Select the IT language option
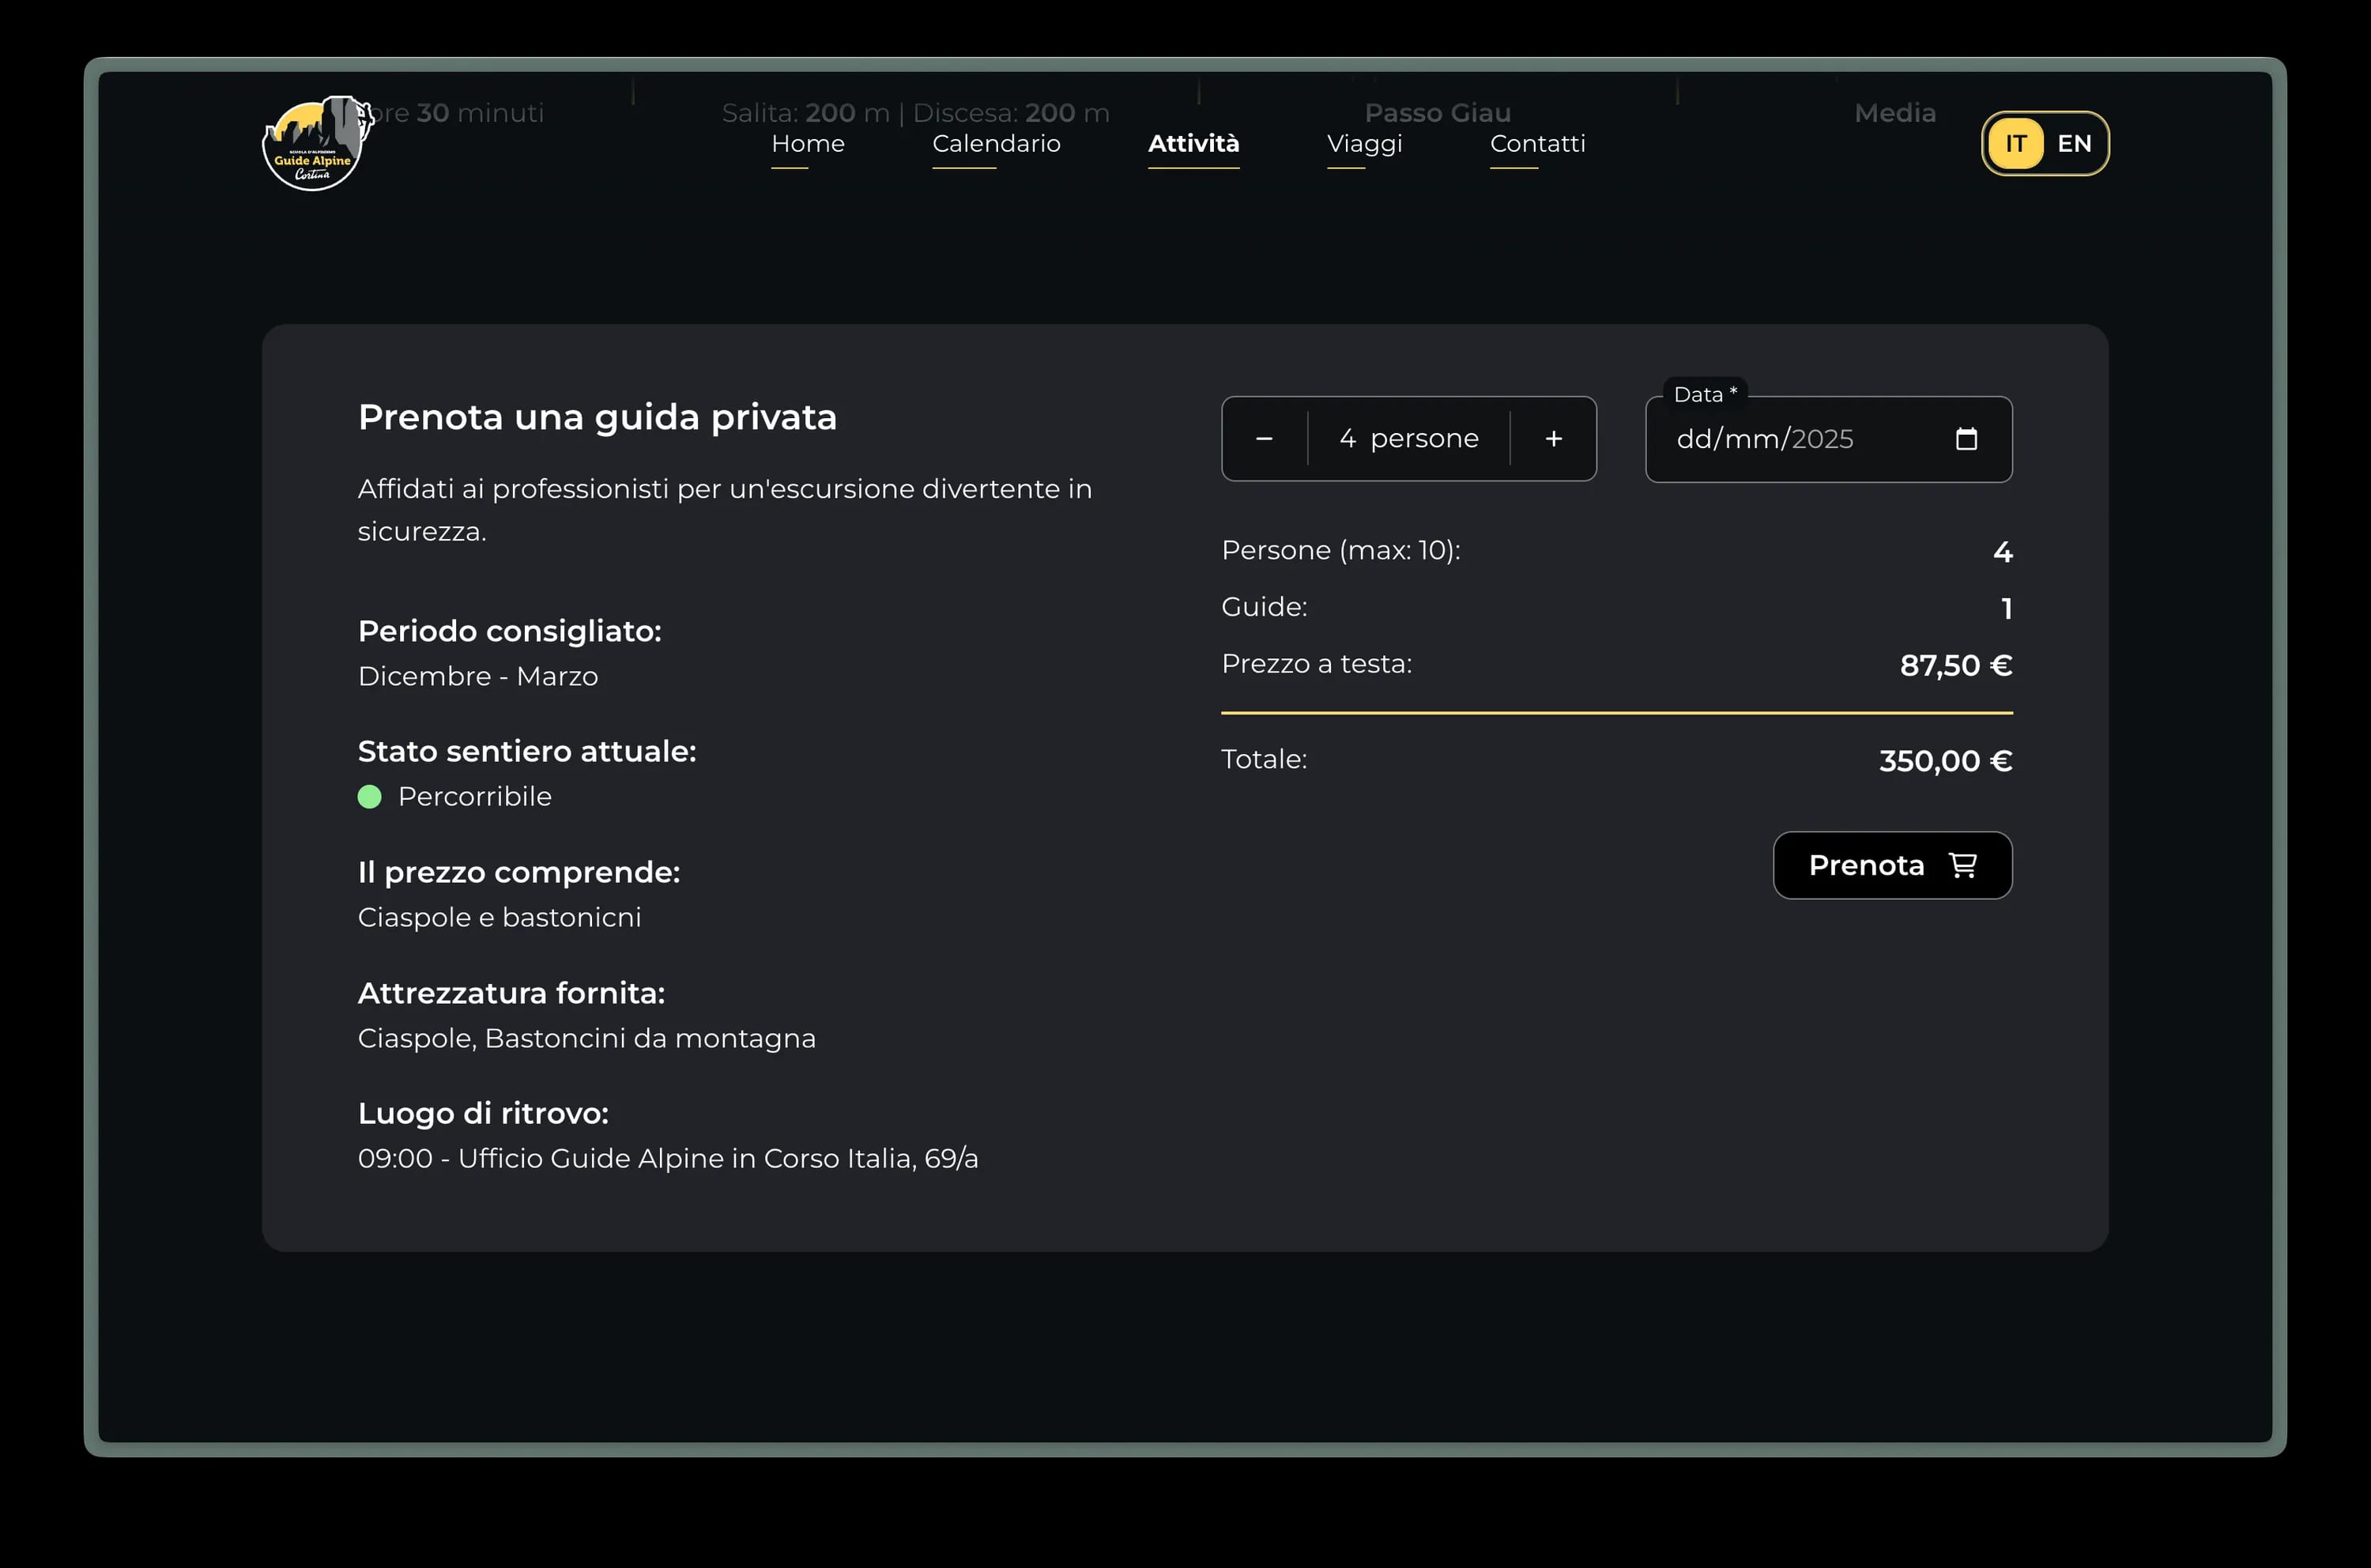 point(2016,143)
